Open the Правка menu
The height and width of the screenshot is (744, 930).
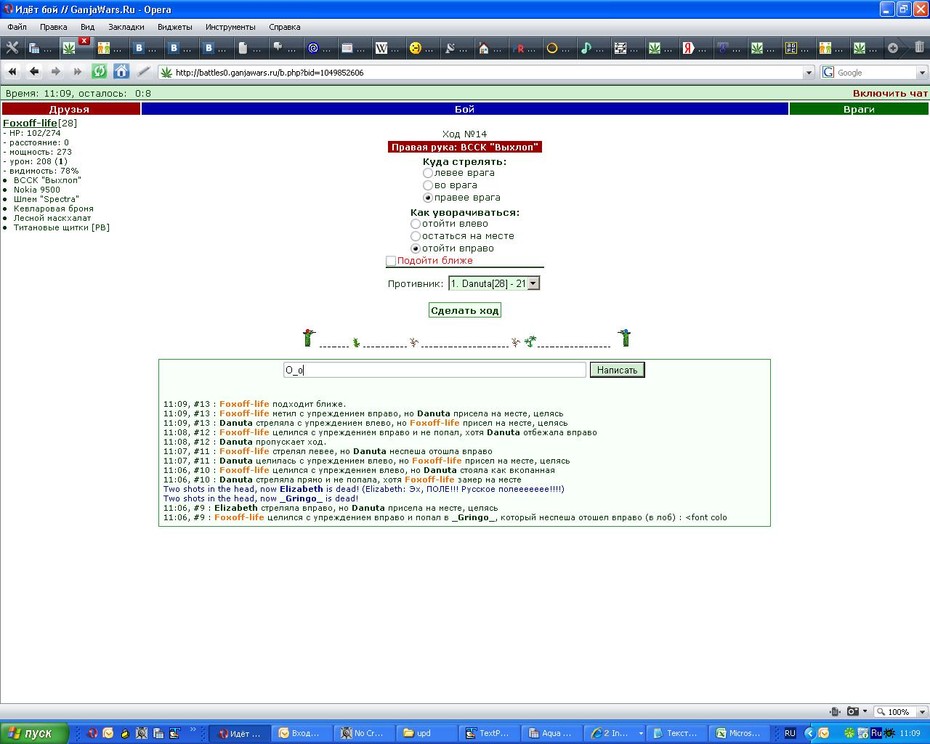53,27
